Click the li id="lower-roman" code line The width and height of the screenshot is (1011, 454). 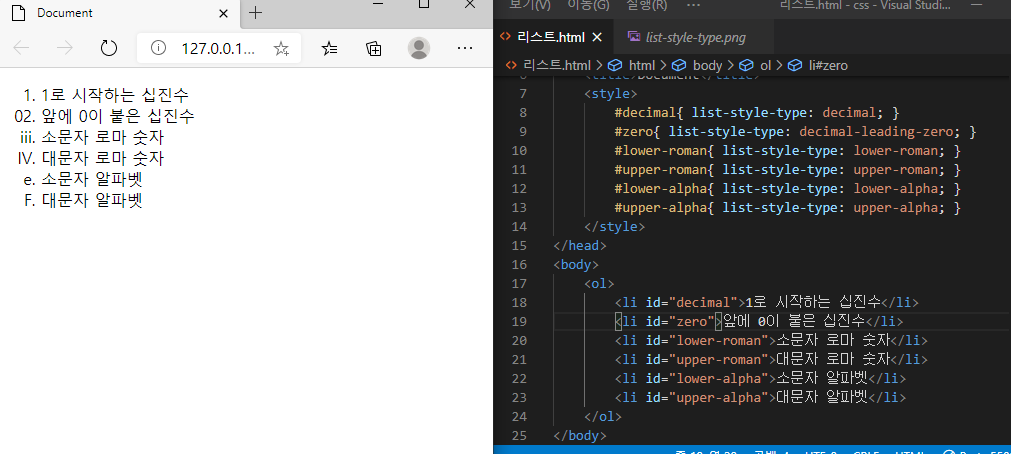[771, 340]
